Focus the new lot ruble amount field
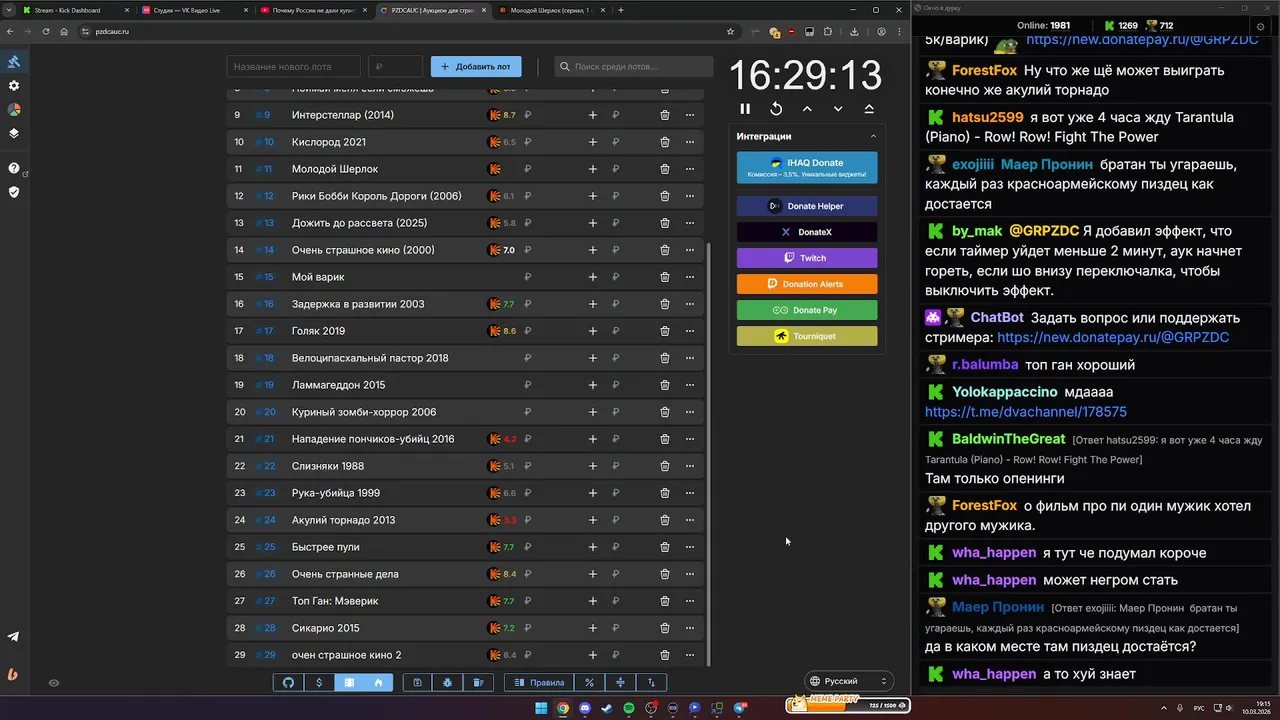Viewport: 1280px width, 720px height. (395, 67)
